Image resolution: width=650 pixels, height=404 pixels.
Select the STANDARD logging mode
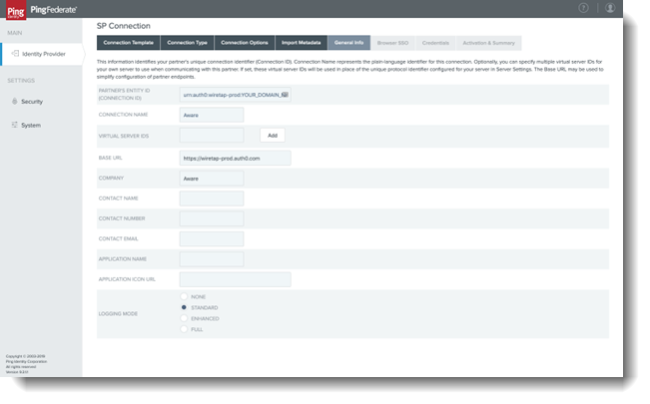tap(183, 308)
